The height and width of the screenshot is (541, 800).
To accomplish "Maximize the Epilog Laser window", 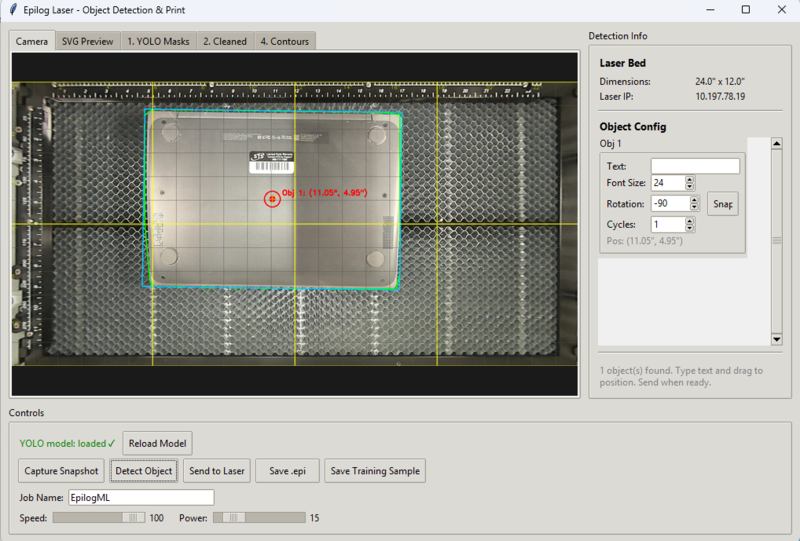I will pos(746,10).
